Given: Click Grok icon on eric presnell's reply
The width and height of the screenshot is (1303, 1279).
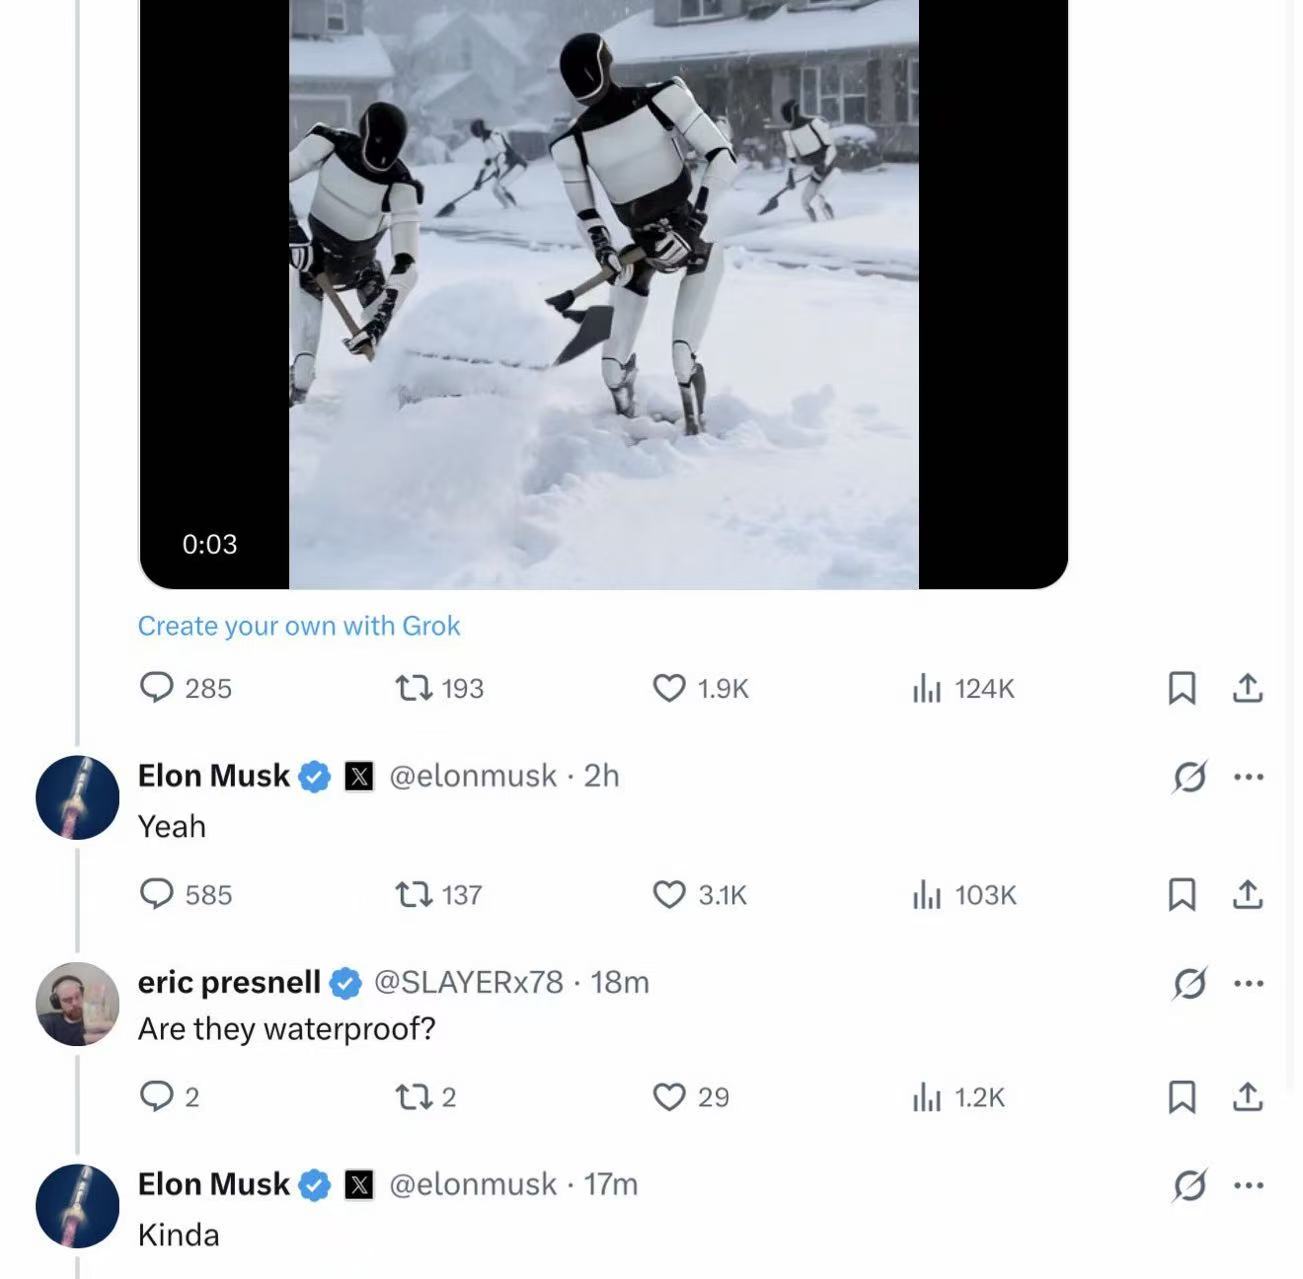Looking at the screenshot, I should [1189, 983].
